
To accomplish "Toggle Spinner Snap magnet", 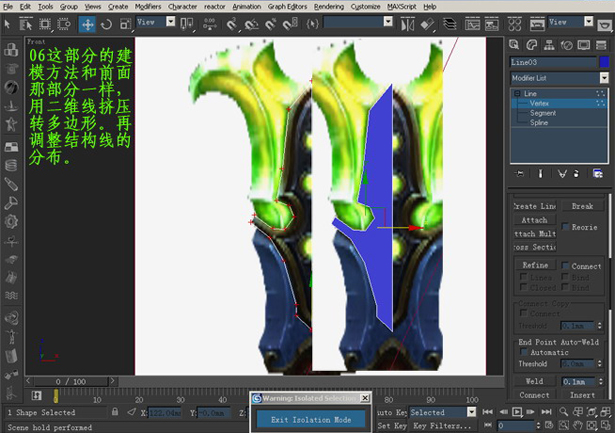I will (x=290, y=24).
